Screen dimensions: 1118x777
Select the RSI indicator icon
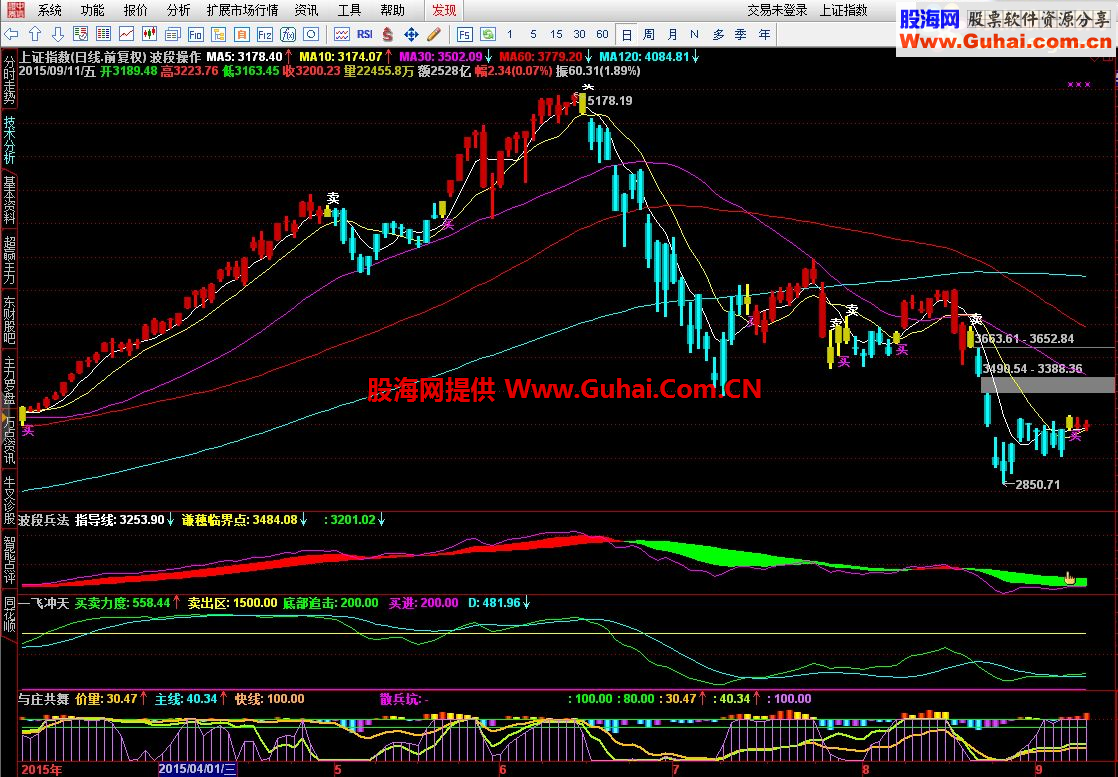point(365,34)
